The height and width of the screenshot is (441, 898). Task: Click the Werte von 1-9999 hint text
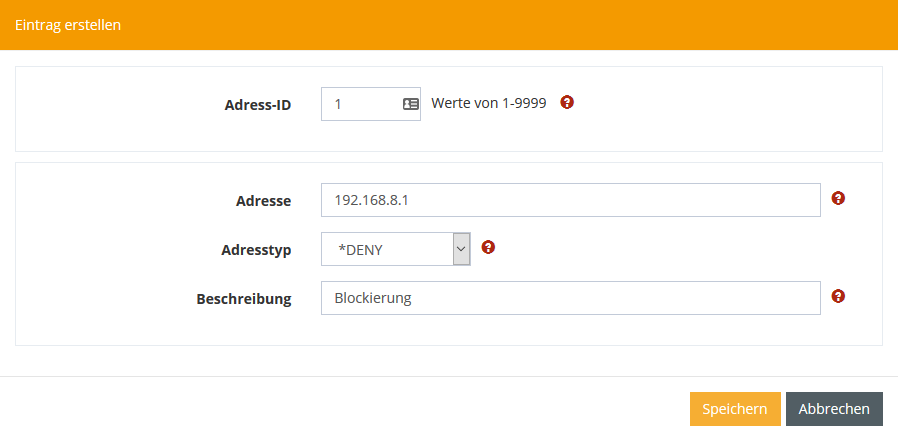tap(488, 103)
